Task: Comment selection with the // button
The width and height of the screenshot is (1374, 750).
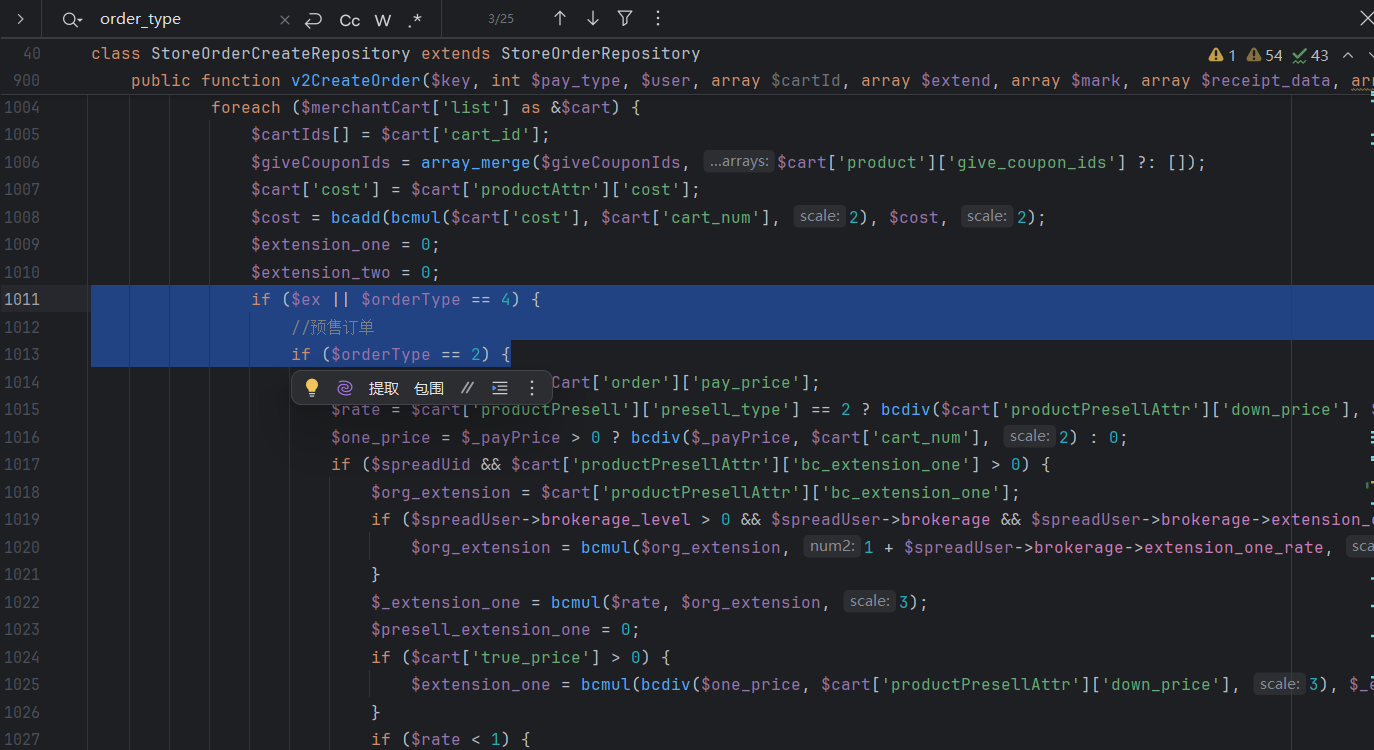Action: (467, 388)
